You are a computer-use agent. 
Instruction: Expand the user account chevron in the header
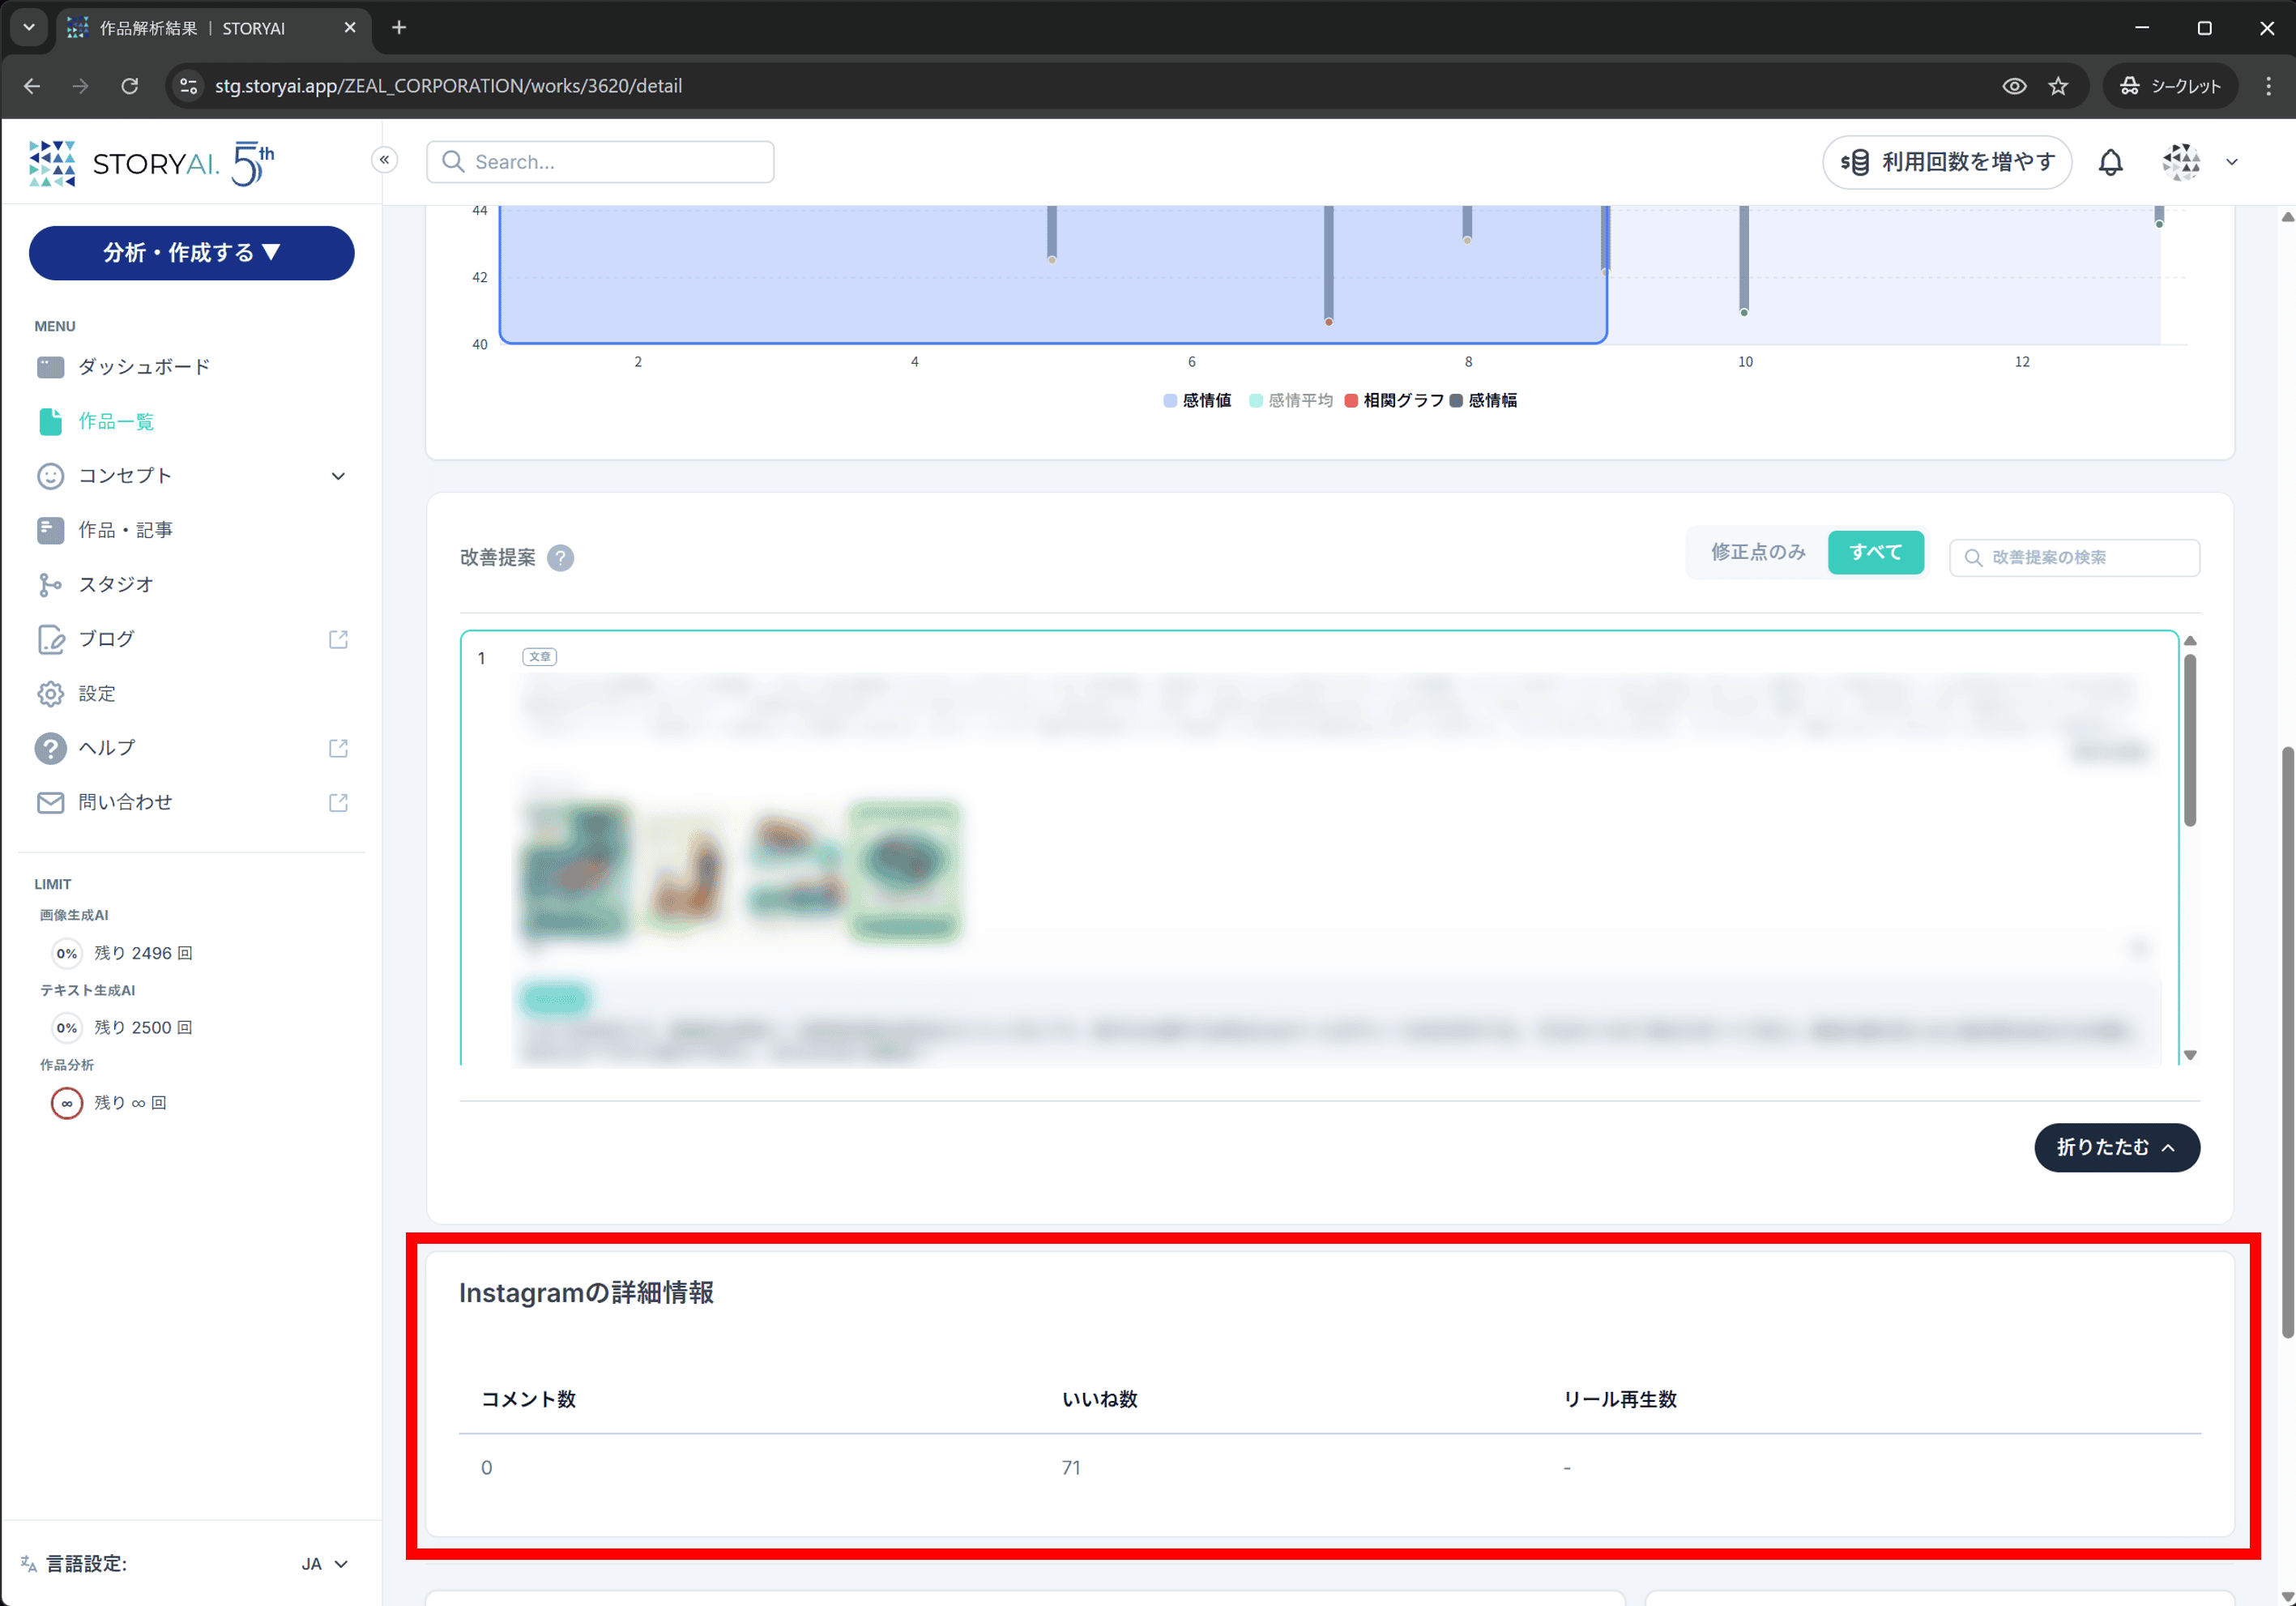[x=2232, y=162]
